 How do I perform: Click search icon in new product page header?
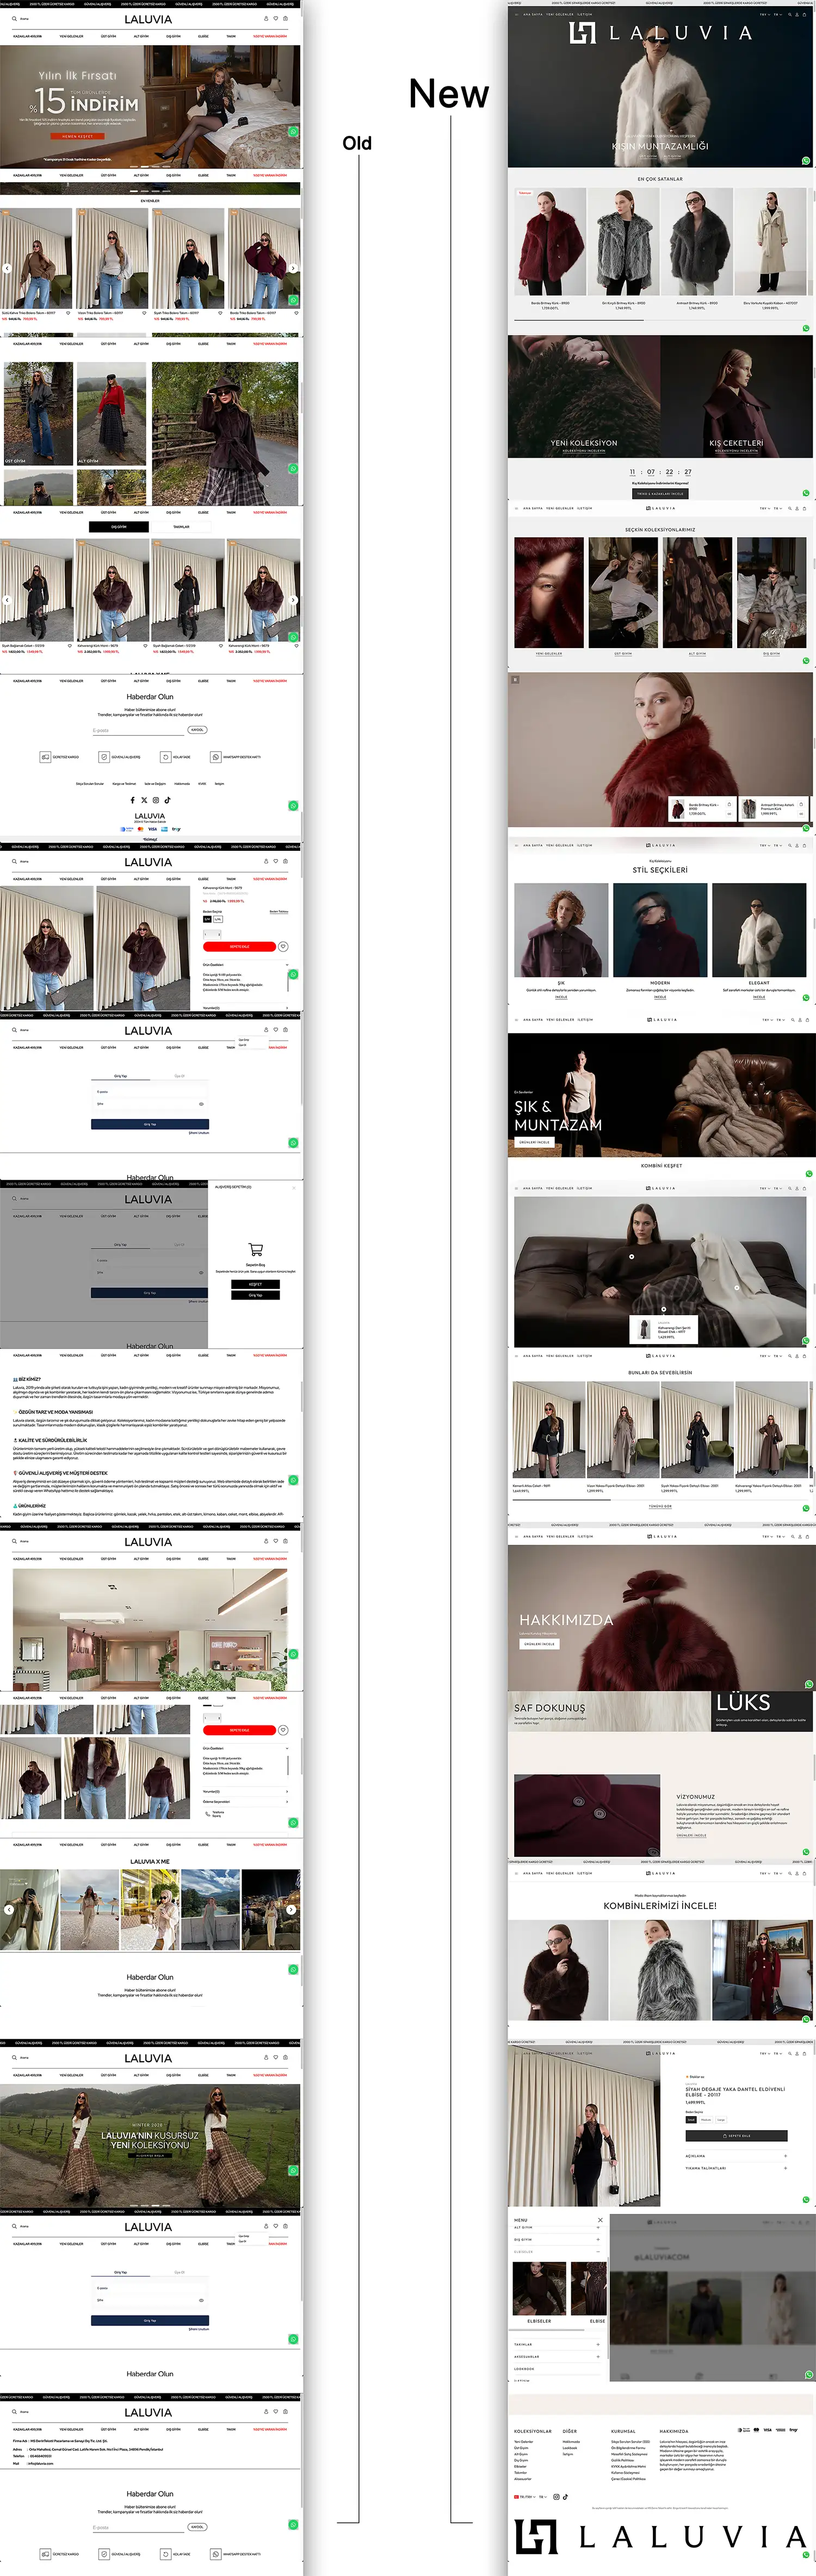tap(789, 2053)
